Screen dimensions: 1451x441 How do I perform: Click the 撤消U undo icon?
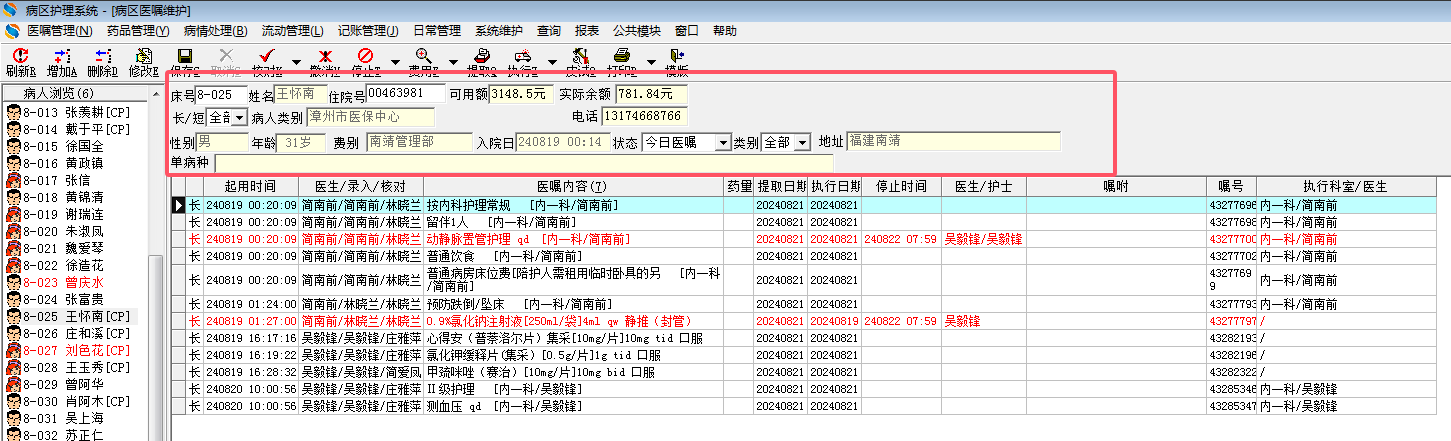point(324,56)
